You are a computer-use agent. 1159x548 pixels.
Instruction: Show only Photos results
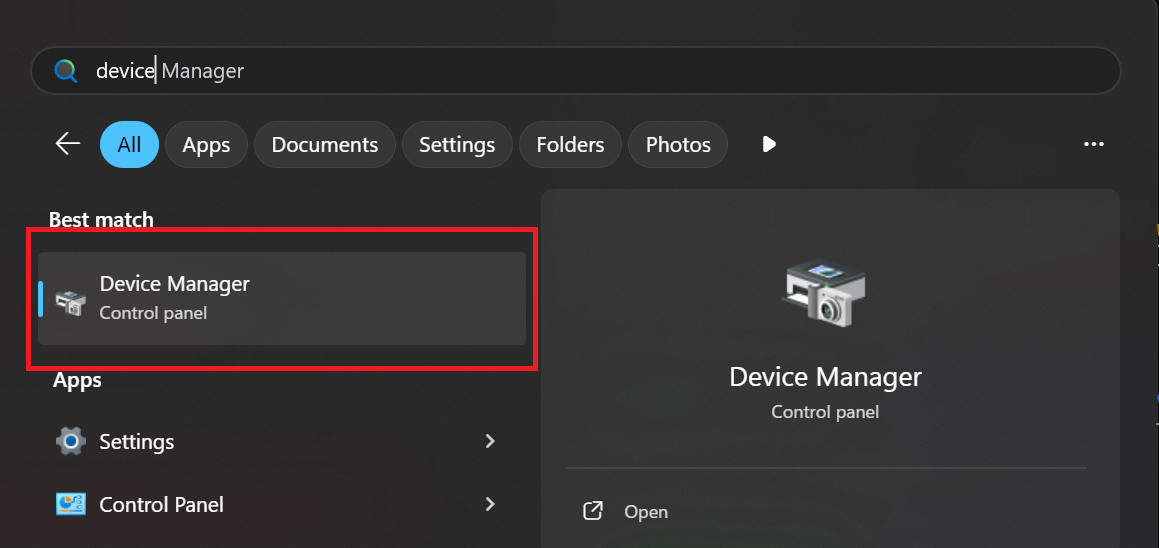coord(678,145)
